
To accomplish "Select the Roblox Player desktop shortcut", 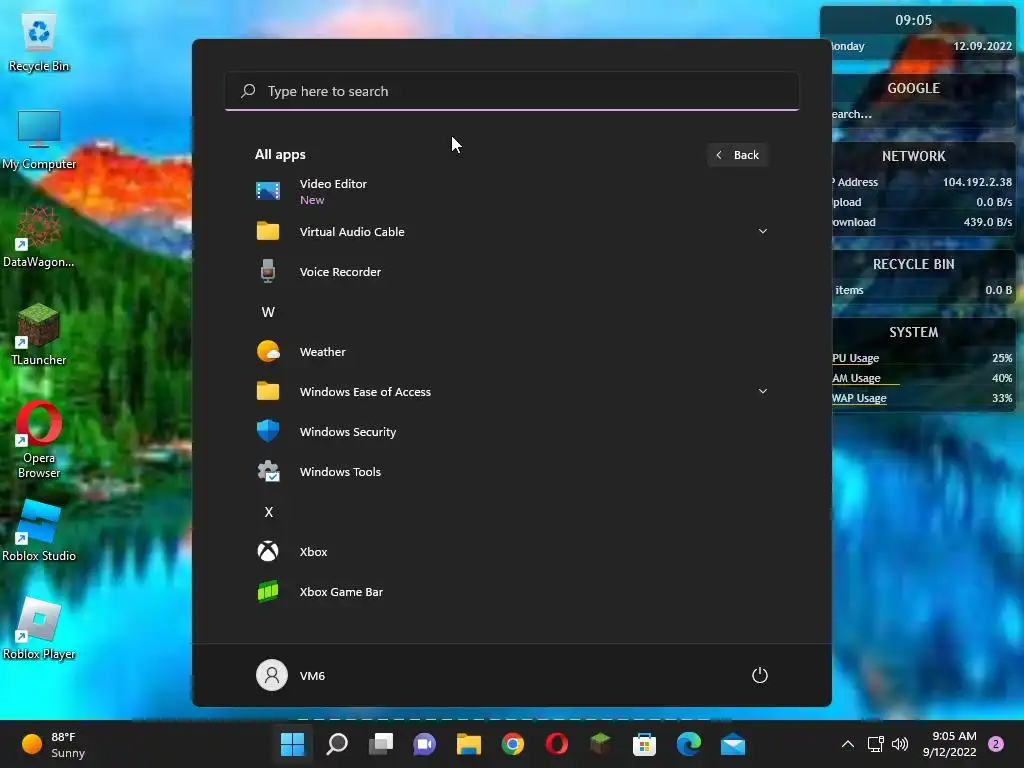I will 39,630.
